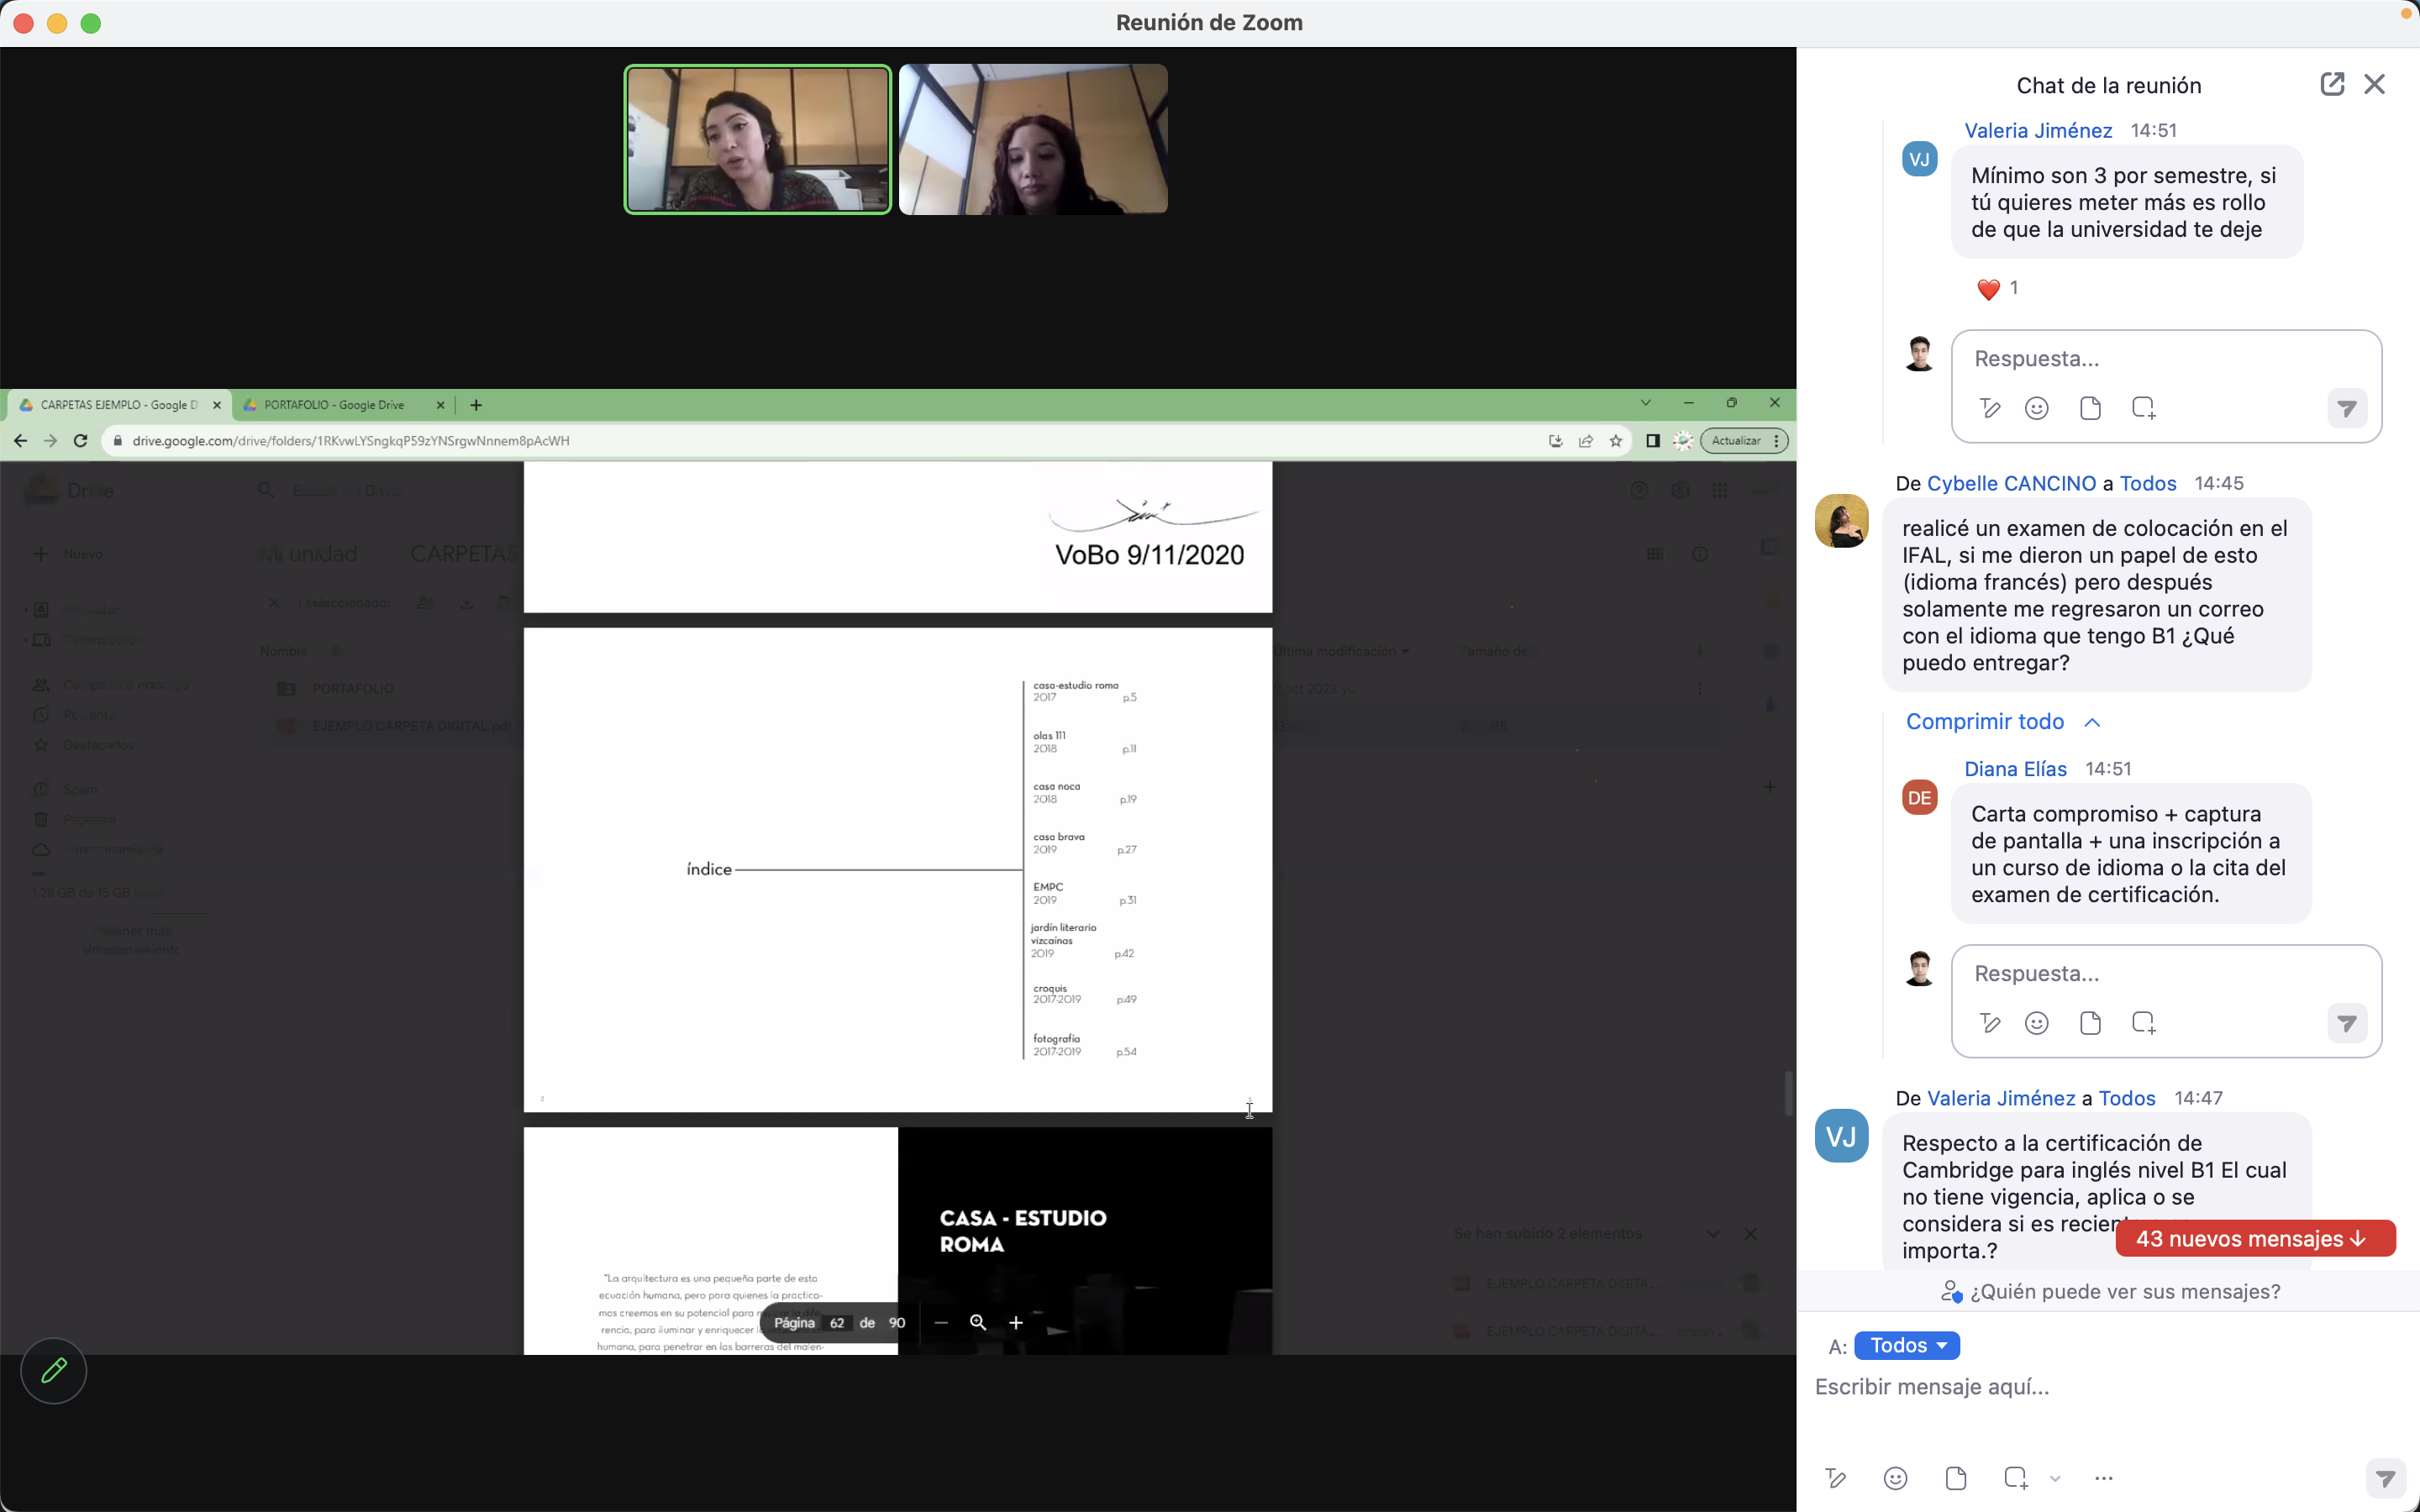
Task: Pop out the meeting chat window
Action: 2331,84
